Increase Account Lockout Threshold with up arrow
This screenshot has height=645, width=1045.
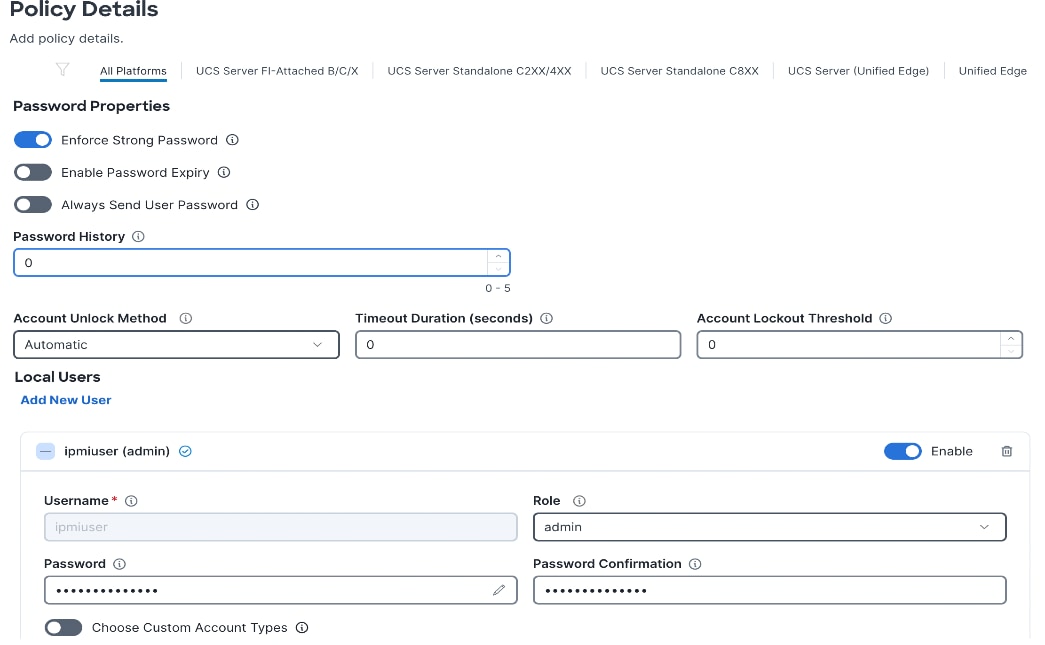coord(1011,338)
